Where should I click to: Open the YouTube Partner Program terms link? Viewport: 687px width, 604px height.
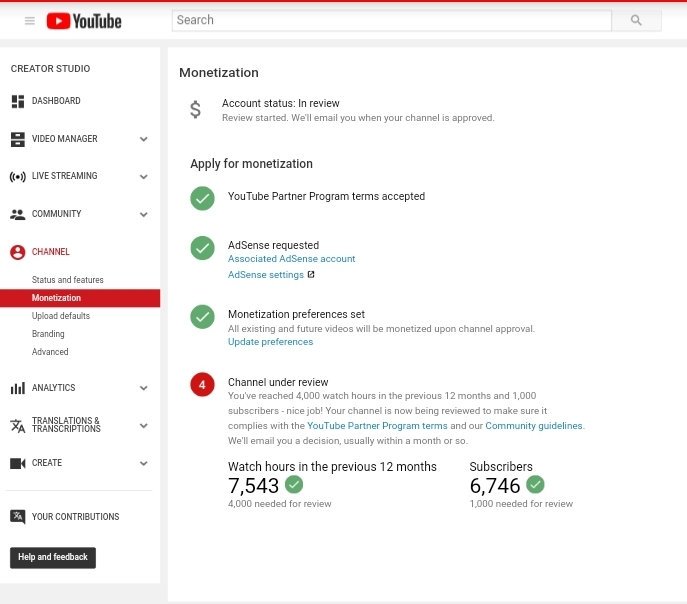(x=377, y=426)
